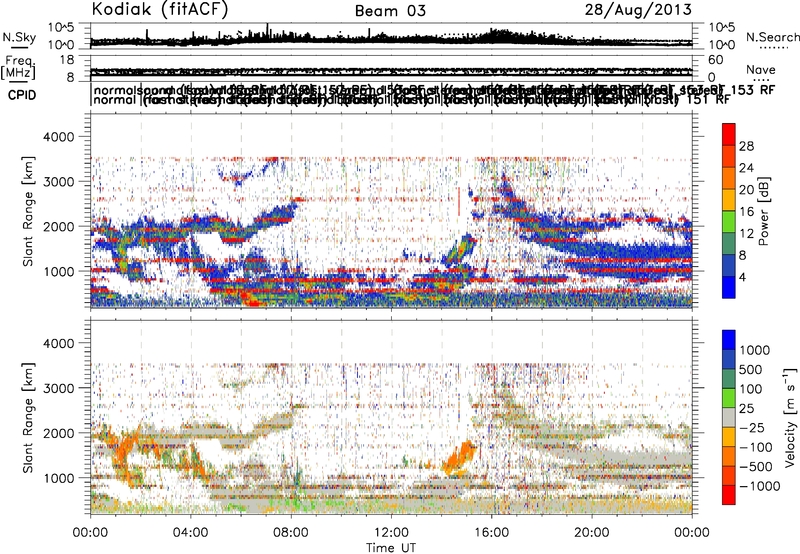Click the '08:00' time axis label
This screenshot has width=800, height=554.
coord(290,533)
